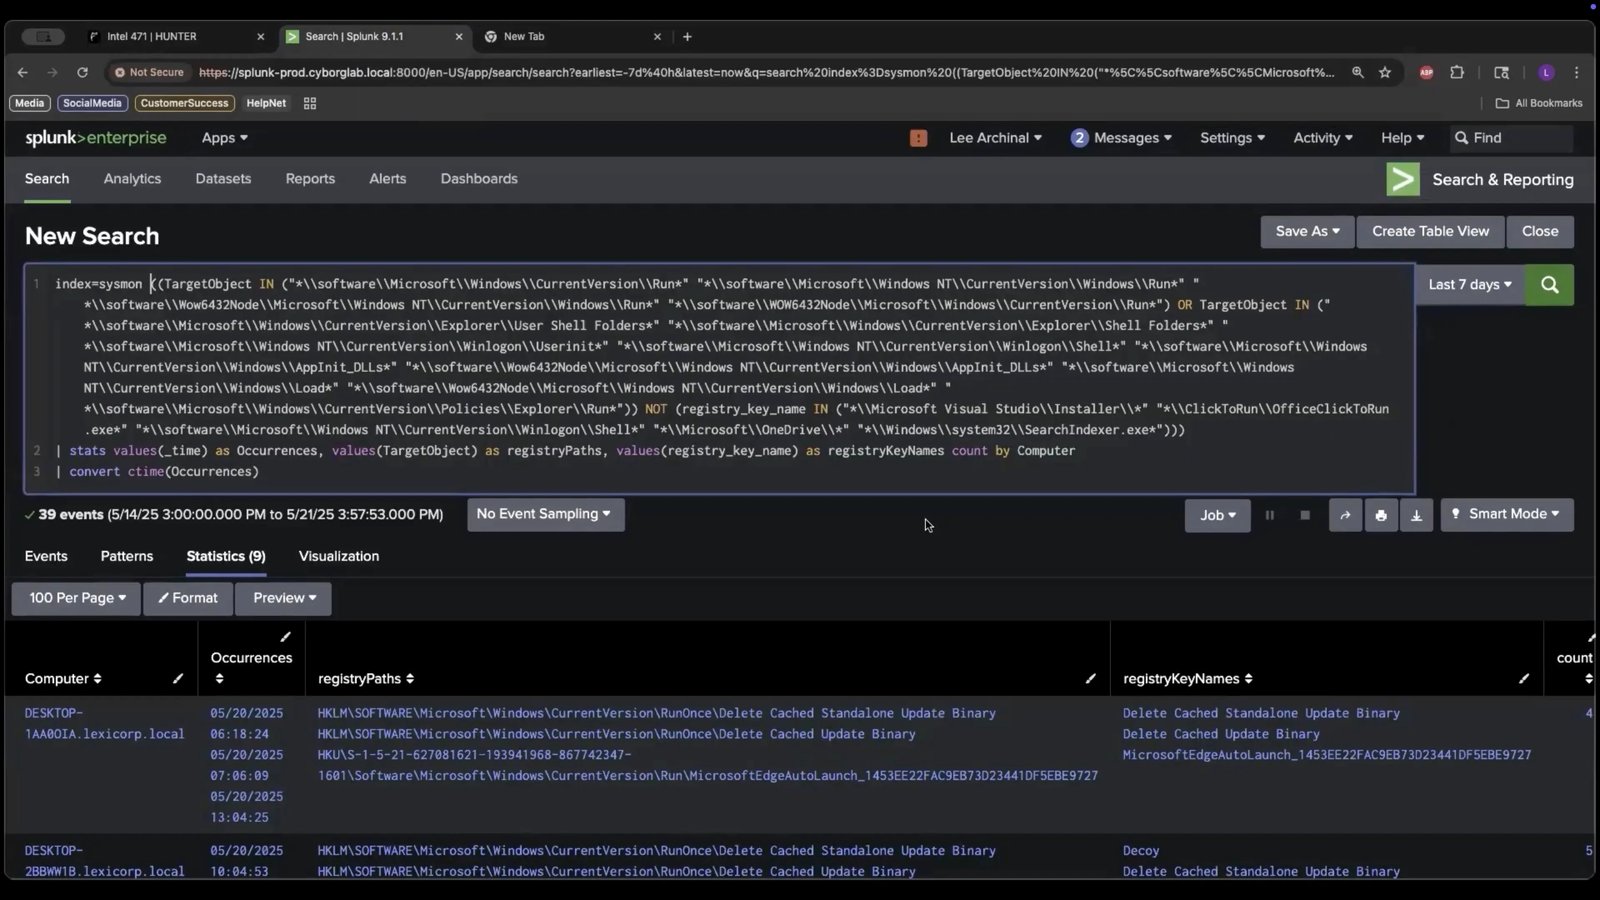Image resolution: width=1600 pixels, height=900 pixels.
Task: Click the Export download icon
Action: (1416, 515)
